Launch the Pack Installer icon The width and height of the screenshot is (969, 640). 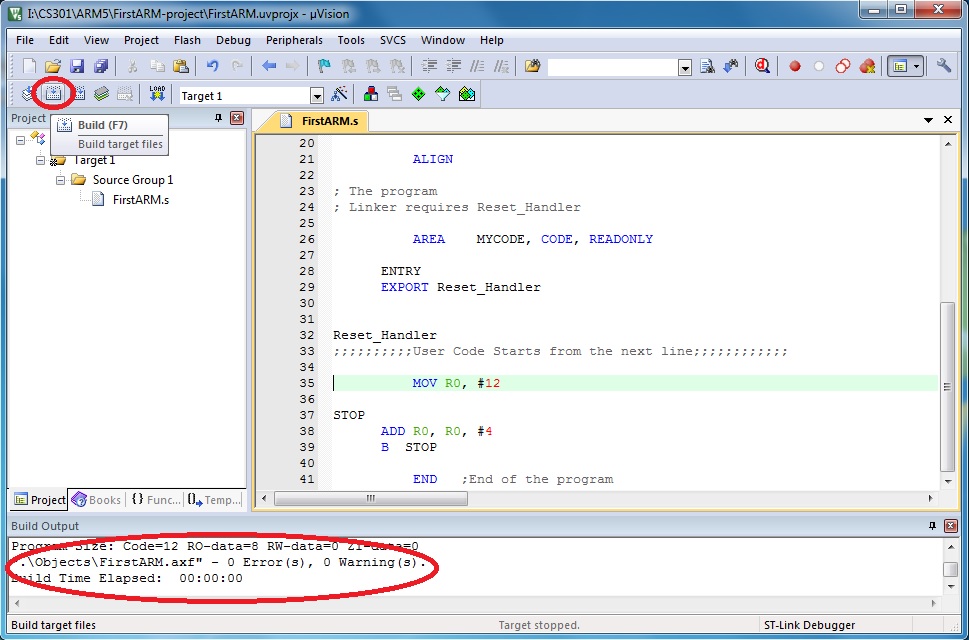click(x=467, y=95)
